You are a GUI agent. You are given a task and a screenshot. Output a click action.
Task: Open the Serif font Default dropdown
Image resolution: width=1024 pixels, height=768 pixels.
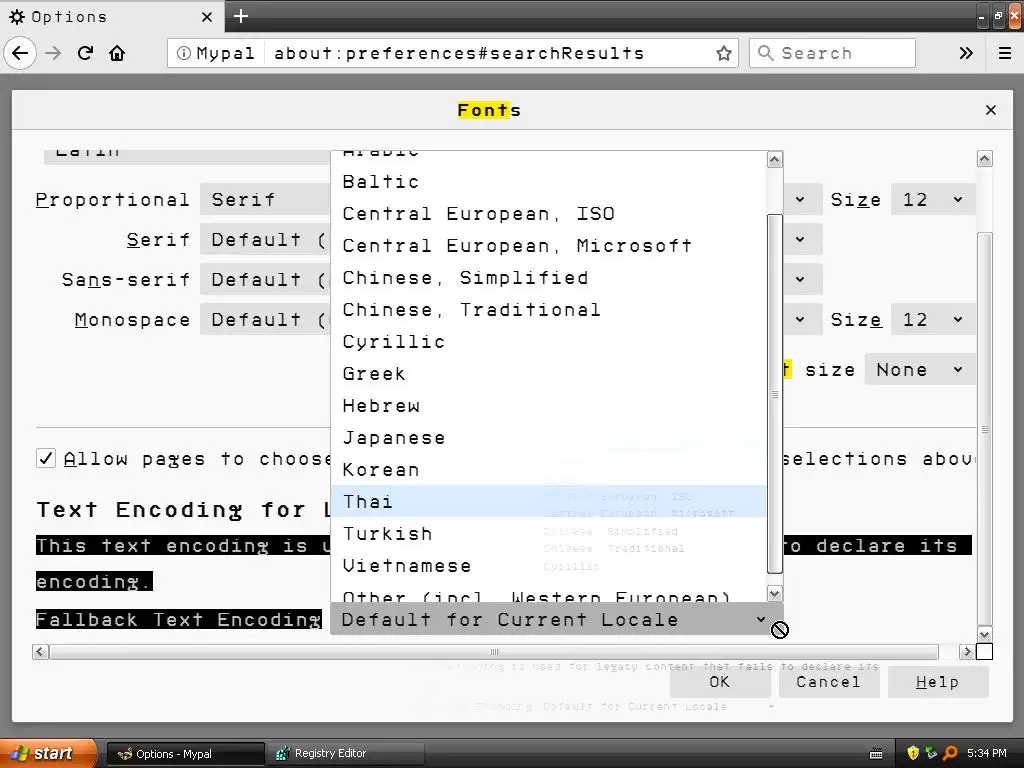pos(266,240)
